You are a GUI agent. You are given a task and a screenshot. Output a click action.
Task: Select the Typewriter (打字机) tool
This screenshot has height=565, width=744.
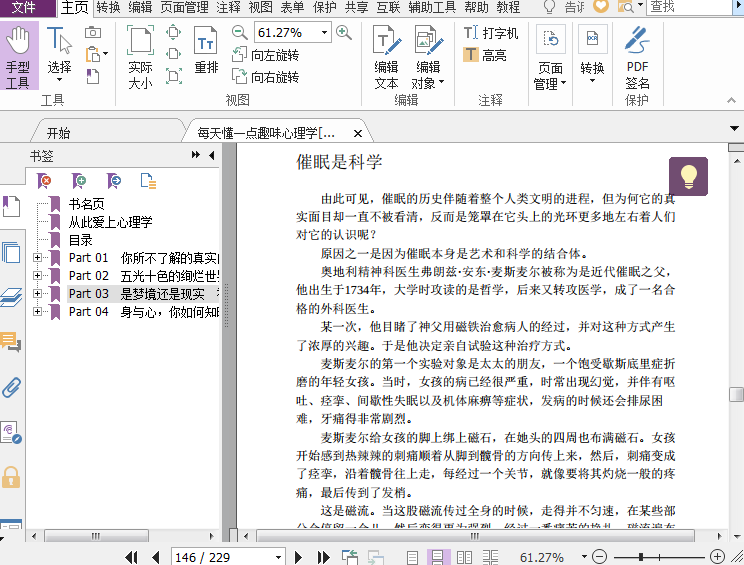(491, 33)
